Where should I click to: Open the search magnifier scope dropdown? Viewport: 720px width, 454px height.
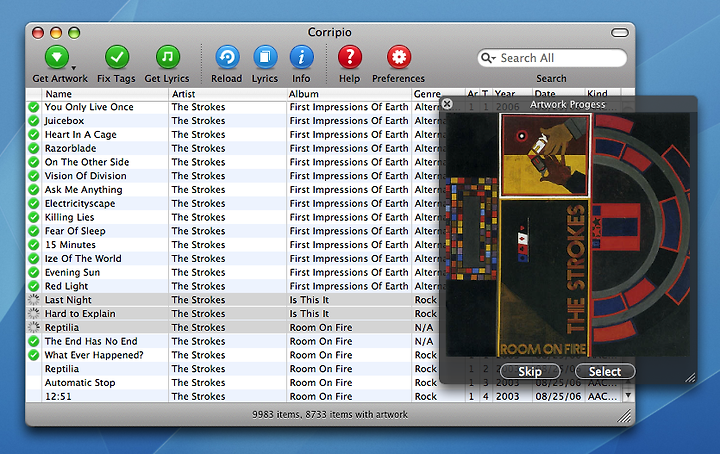[488, 58]
